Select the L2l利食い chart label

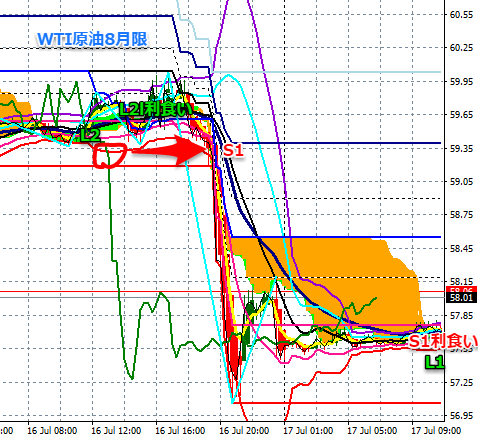pos(156,109)
